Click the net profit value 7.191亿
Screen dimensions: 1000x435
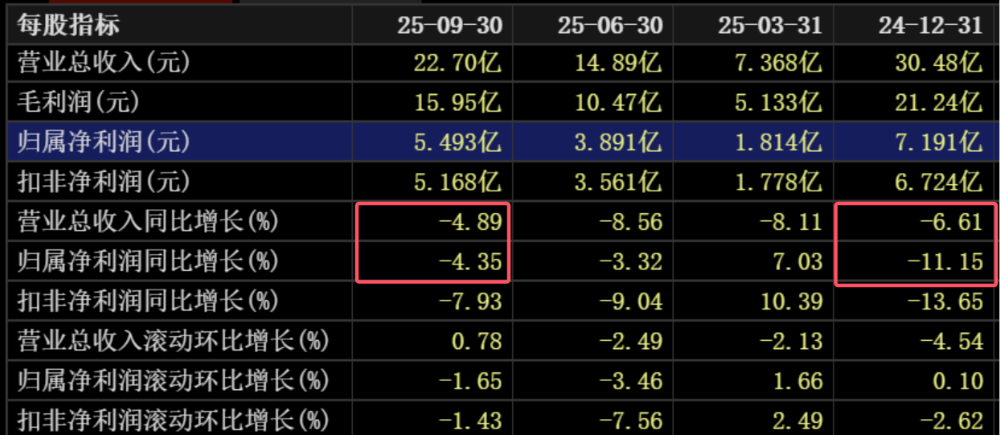(x=938, y=142)
